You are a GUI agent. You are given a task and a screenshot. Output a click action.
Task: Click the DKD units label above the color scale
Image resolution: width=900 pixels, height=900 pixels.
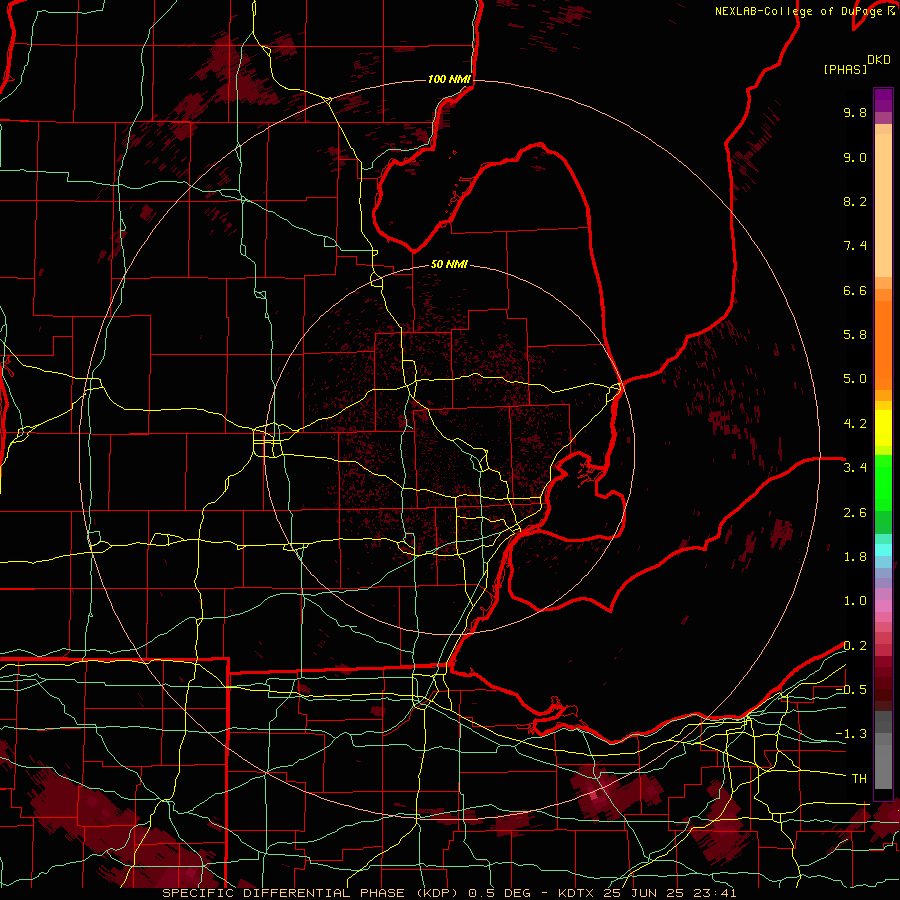879,60
